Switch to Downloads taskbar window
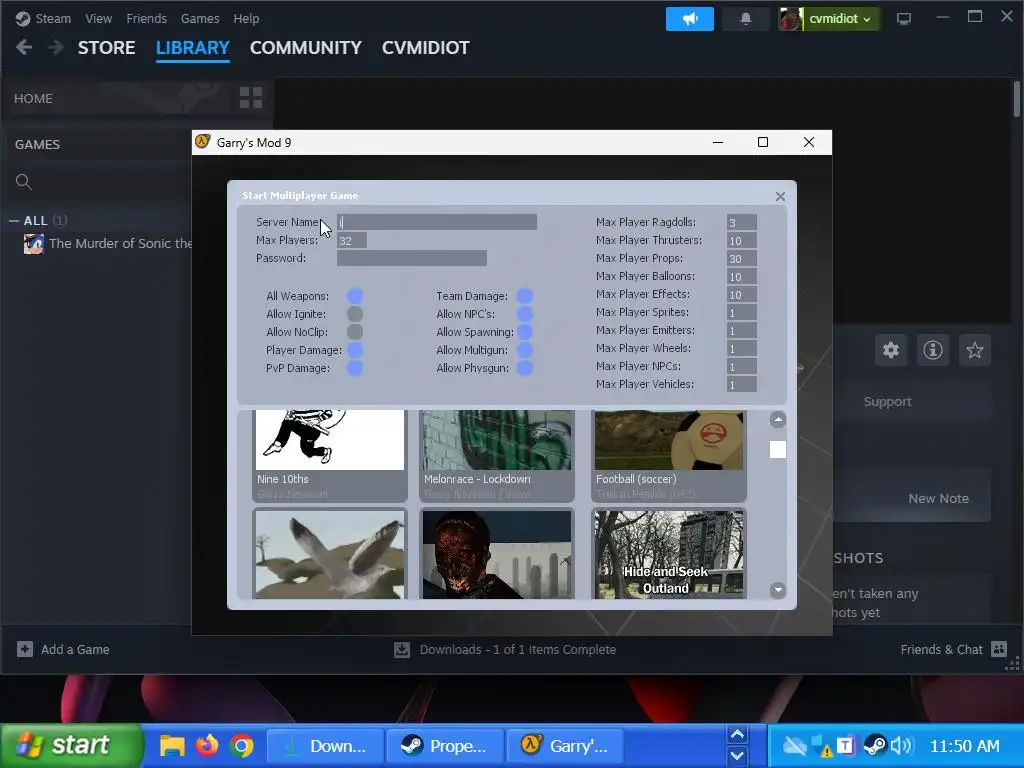 324,746
